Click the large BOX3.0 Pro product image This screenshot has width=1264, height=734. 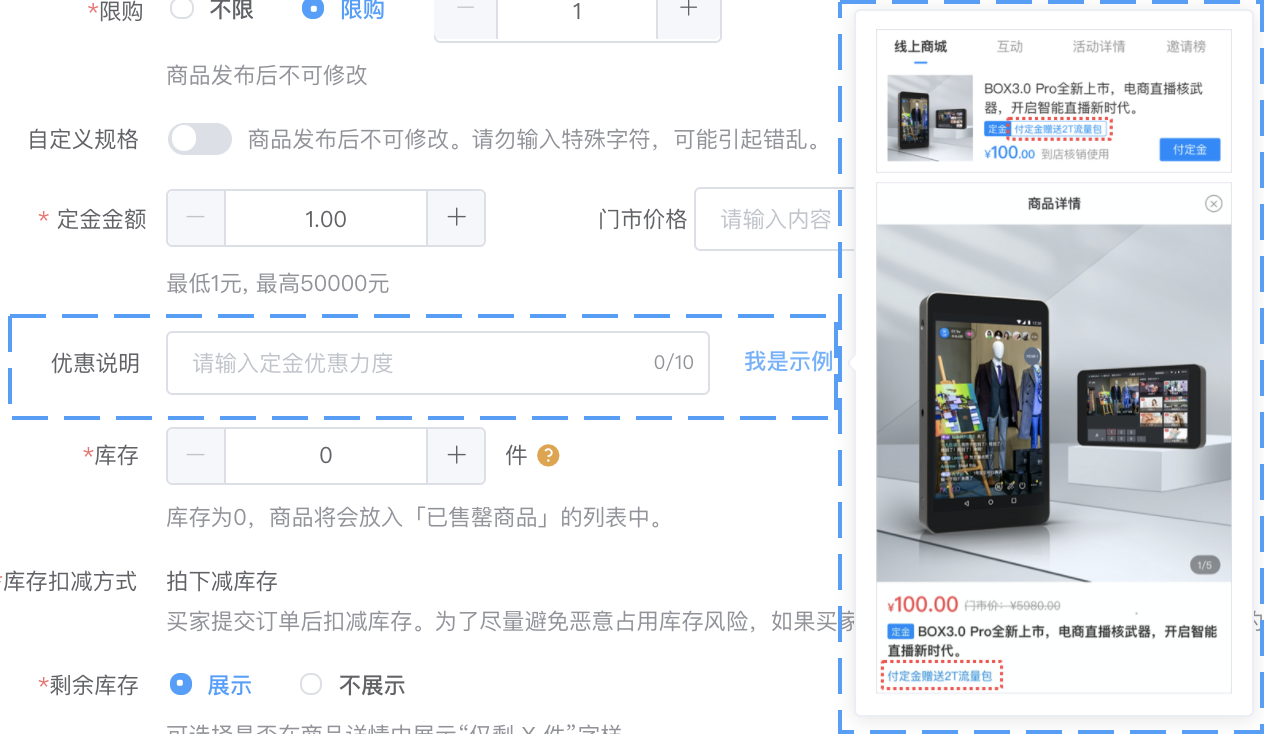[x=1054, y=402]
